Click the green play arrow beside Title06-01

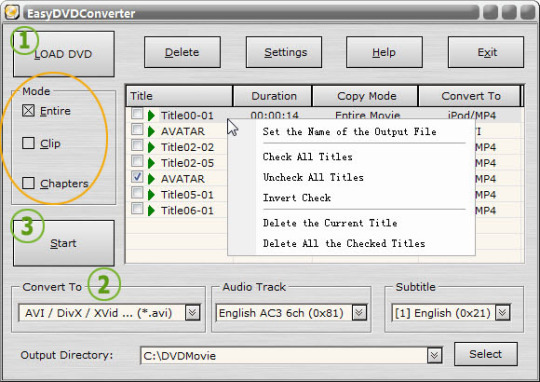pos(151,210)
